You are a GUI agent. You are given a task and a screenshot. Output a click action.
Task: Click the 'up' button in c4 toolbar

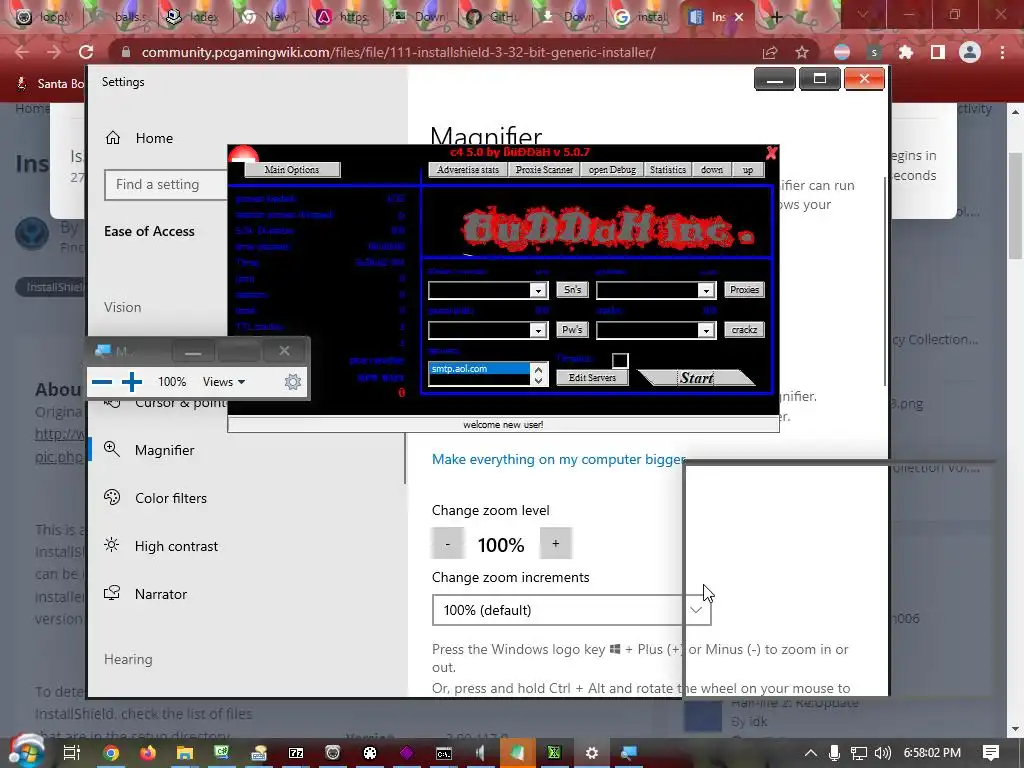[x=748, y=170]
